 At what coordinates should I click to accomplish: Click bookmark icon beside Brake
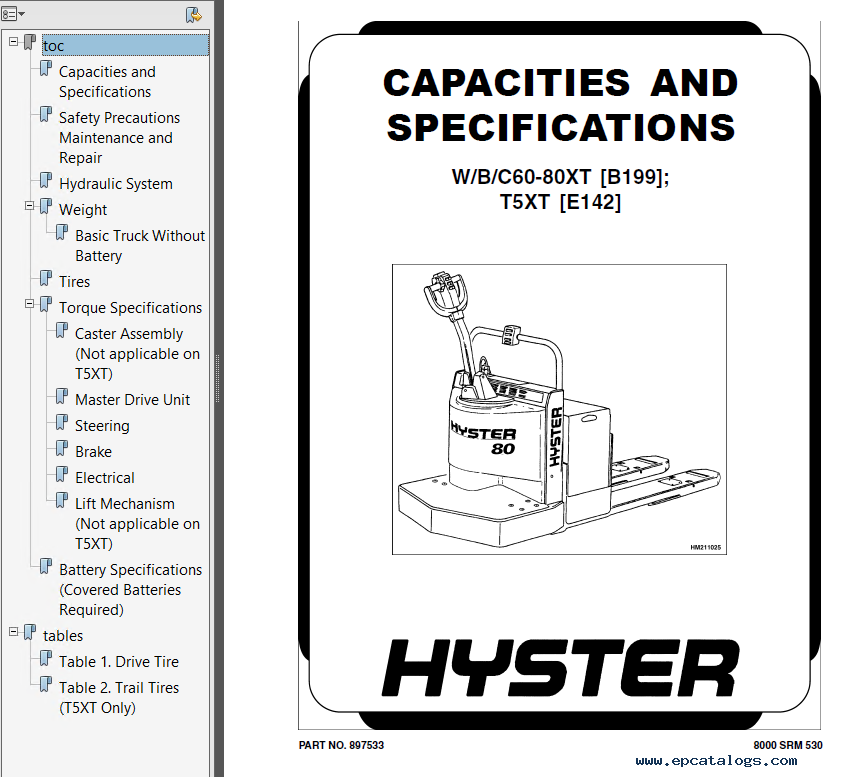point(62,448)
